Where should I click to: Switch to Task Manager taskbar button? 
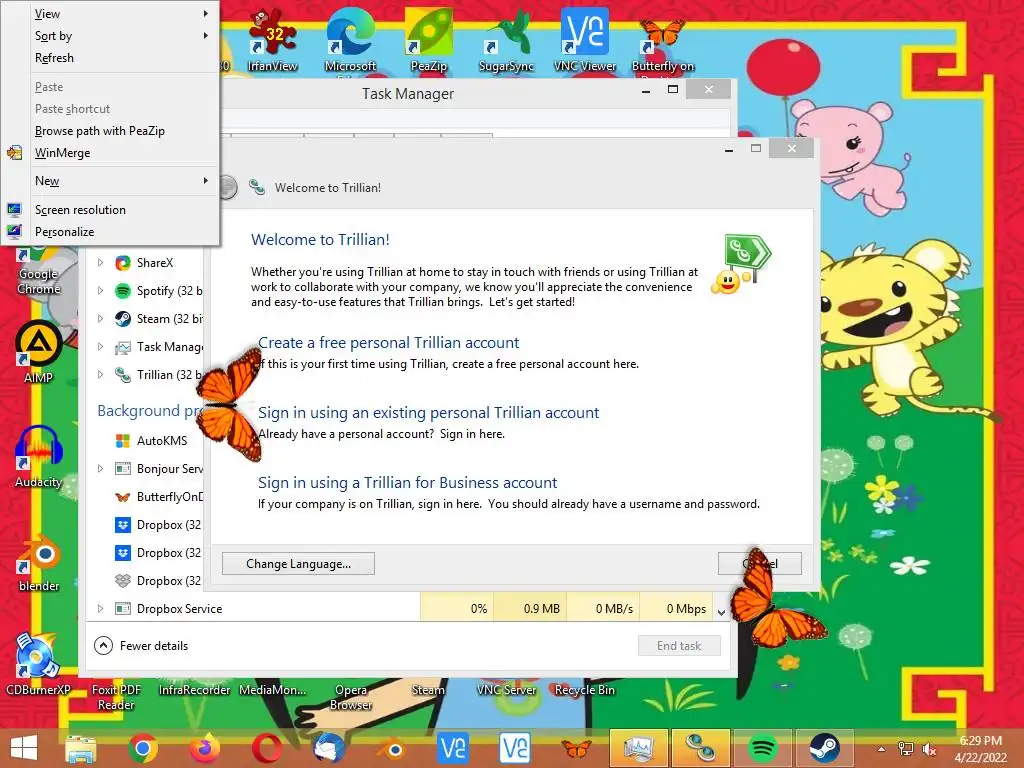tap(639, 748)
